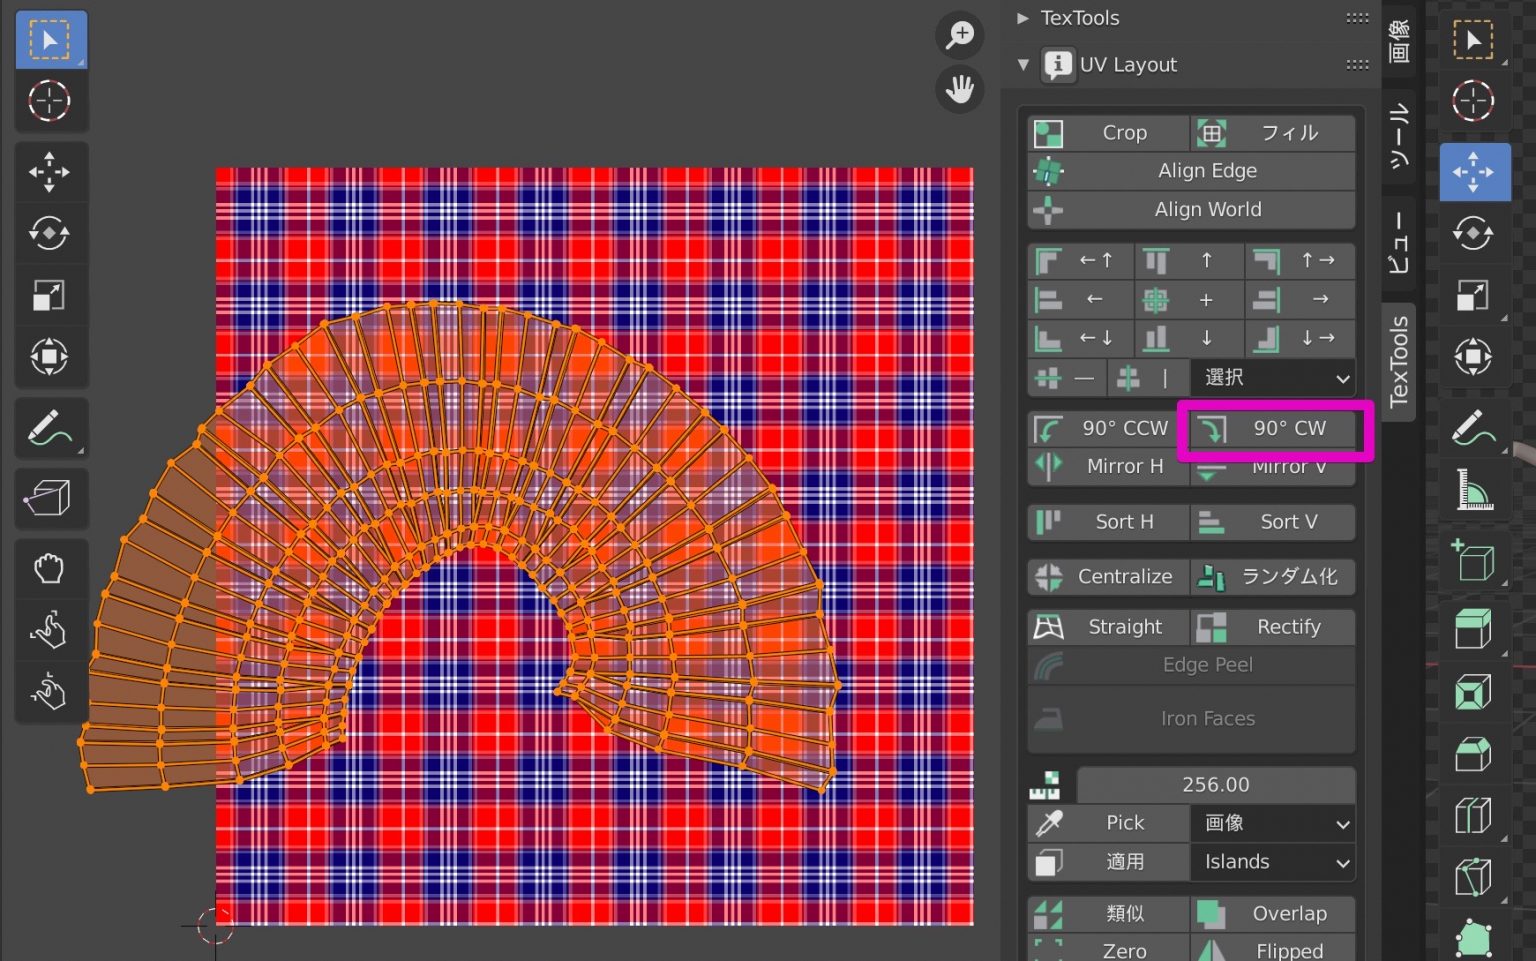Open the 選択 selection dropdown in UV Layout

pos(1272,377)
